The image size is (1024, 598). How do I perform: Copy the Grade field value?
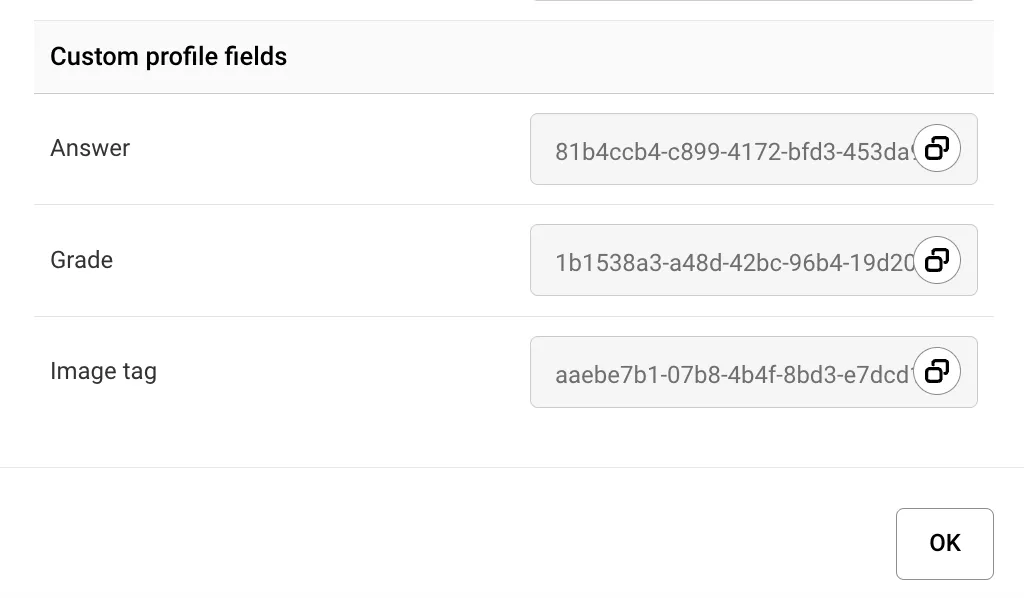point(937,260)
